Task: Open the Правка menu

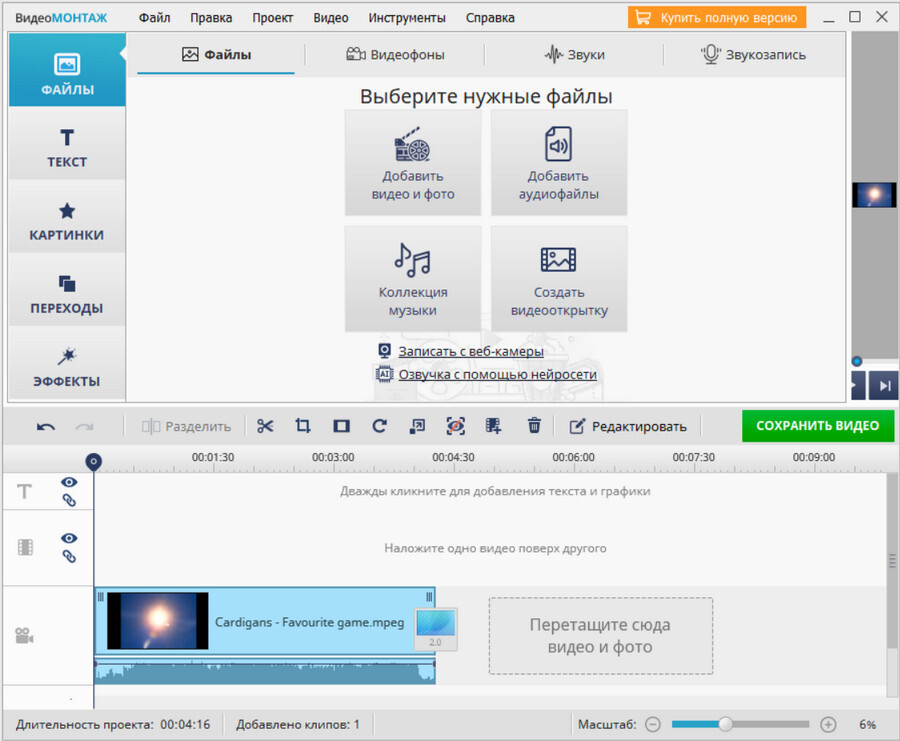Action: pyautogui.click(x=211, y=18)
